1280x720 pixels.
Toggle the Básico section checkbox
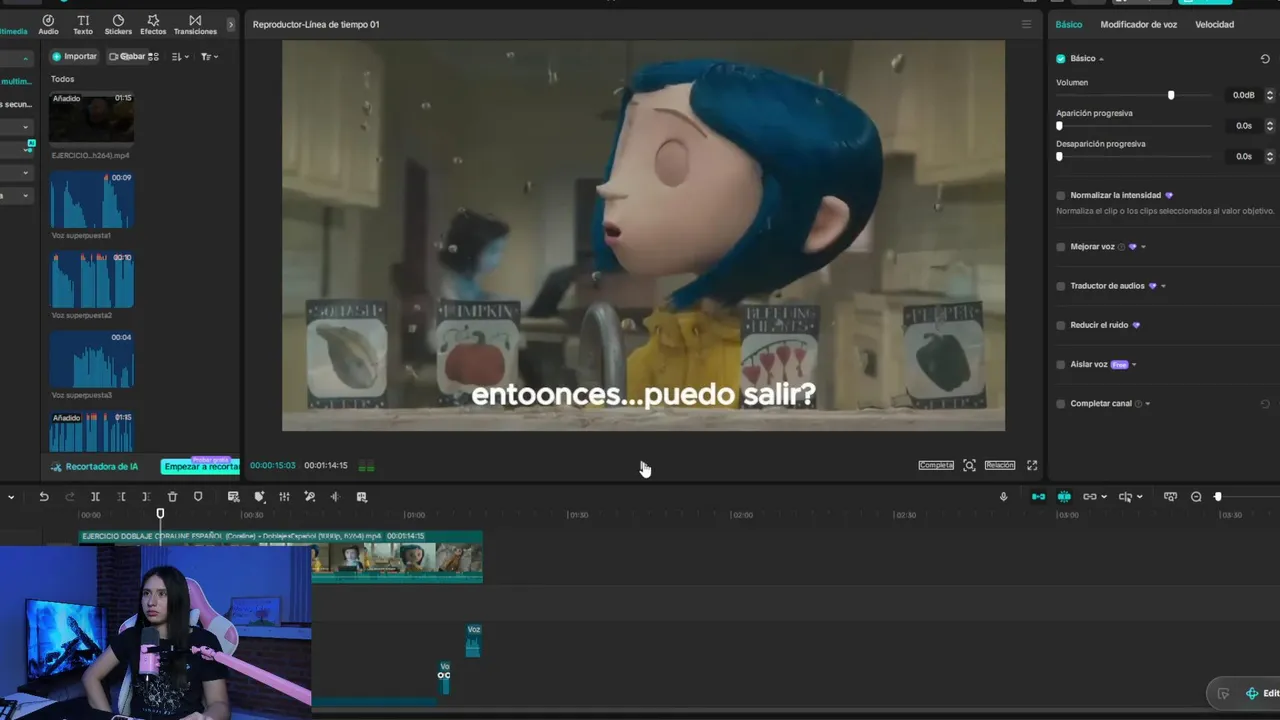click(x=1061, y=59)
